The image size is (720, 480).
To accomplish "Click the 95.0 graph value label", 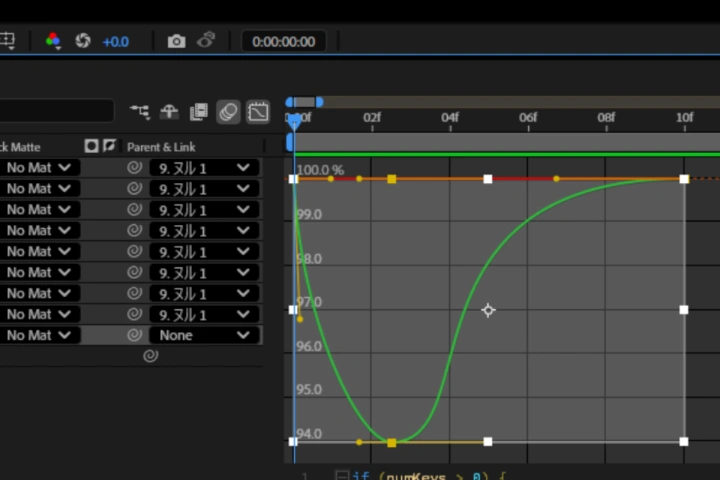I will [309, 390].
